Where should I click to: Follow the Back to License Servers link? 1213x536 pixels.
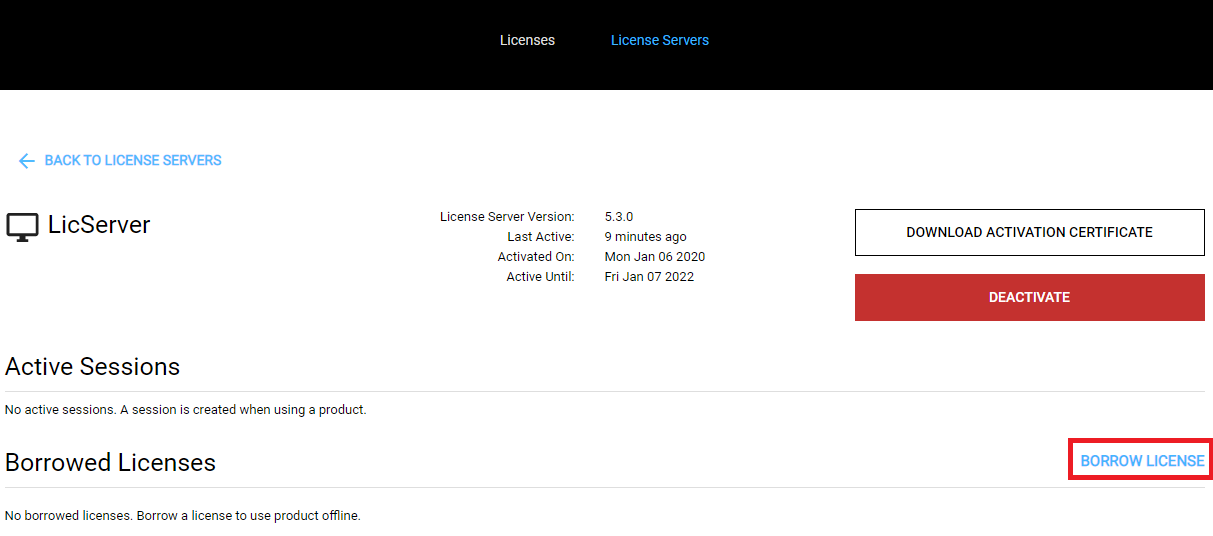click(132, 161)
